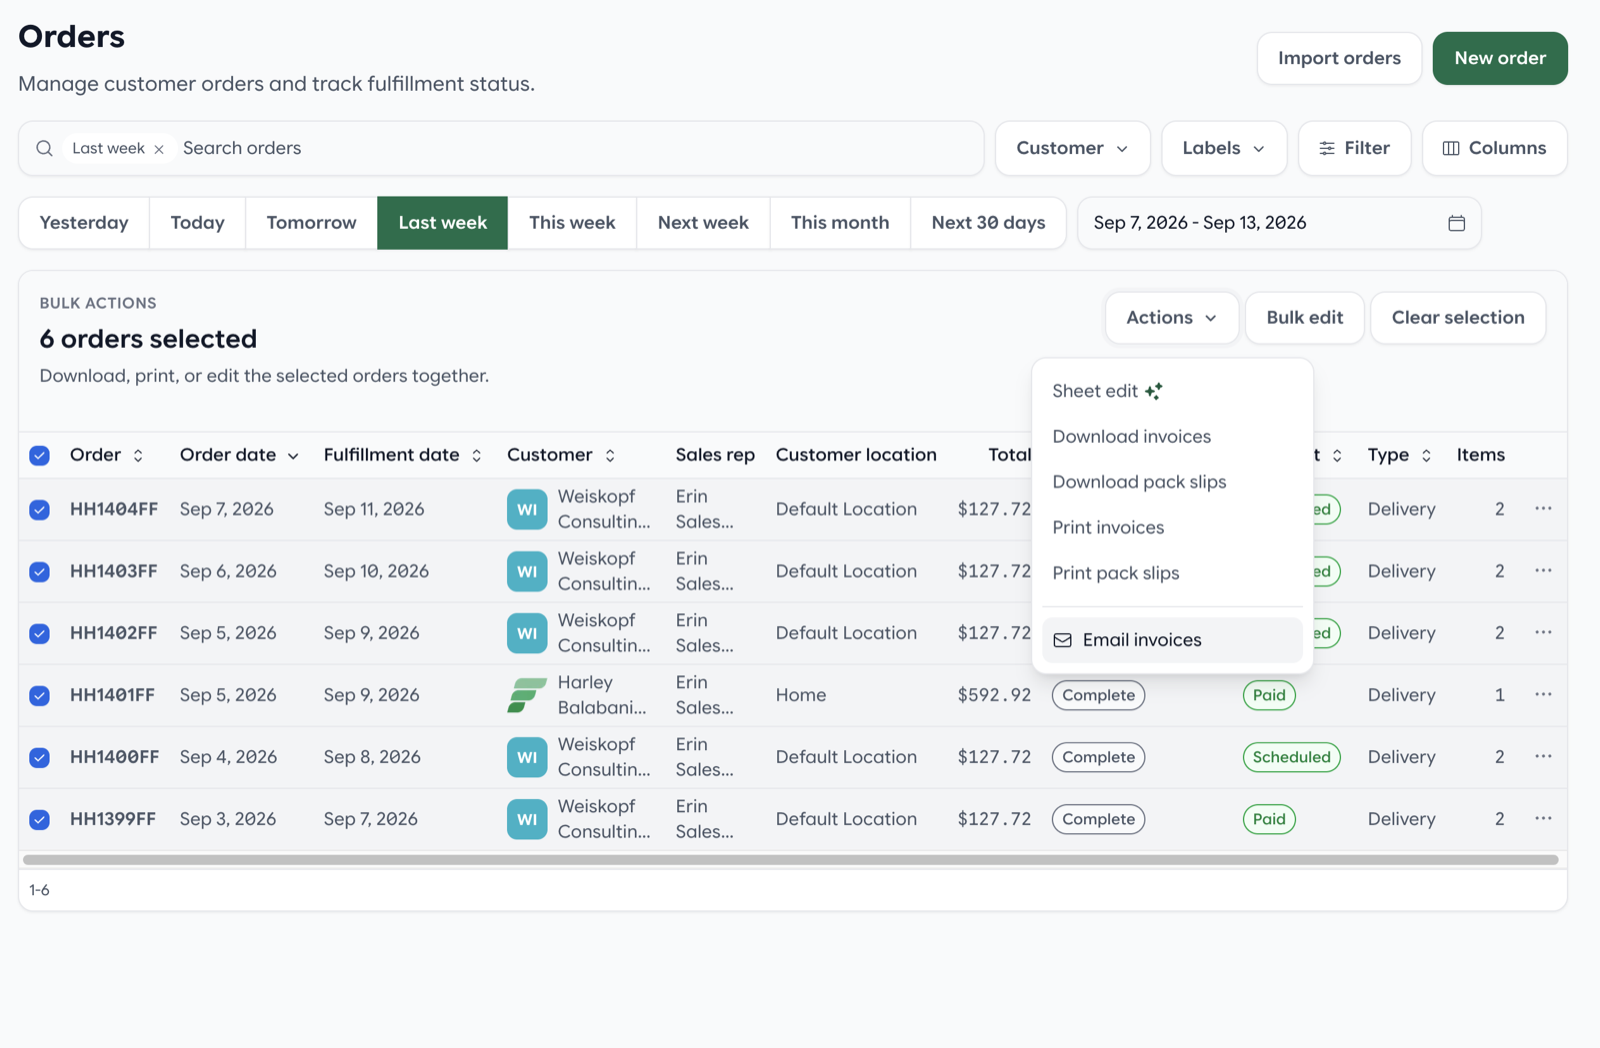Image resolution: width=1600 pixels, height=1048 pixels.
Task: Remove the Last week search chip
Action: (159, 149)
